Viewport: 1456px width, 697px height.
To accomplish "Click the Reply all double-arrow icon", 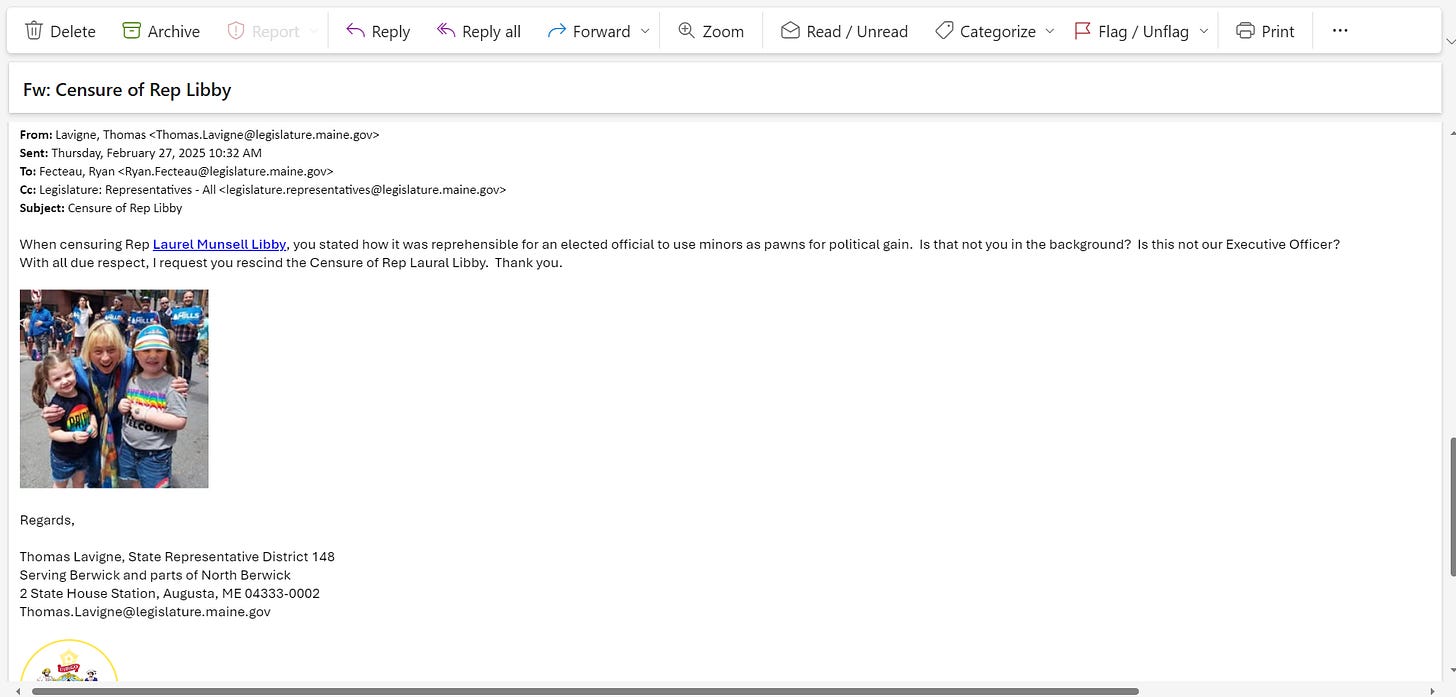I will pos(446,31).
